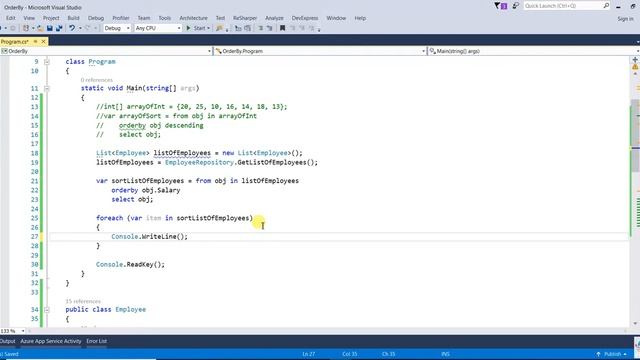This screenshot has height=360, width=640.
Task: Click the orderby obj.Salary code line
Action: point(146,190)
